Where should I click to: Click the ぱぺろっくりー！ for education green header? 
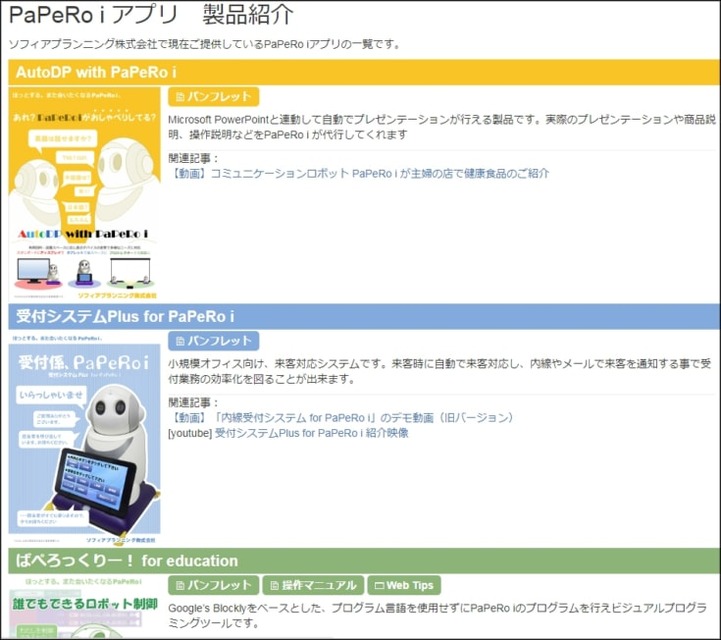tap(364, 560)
